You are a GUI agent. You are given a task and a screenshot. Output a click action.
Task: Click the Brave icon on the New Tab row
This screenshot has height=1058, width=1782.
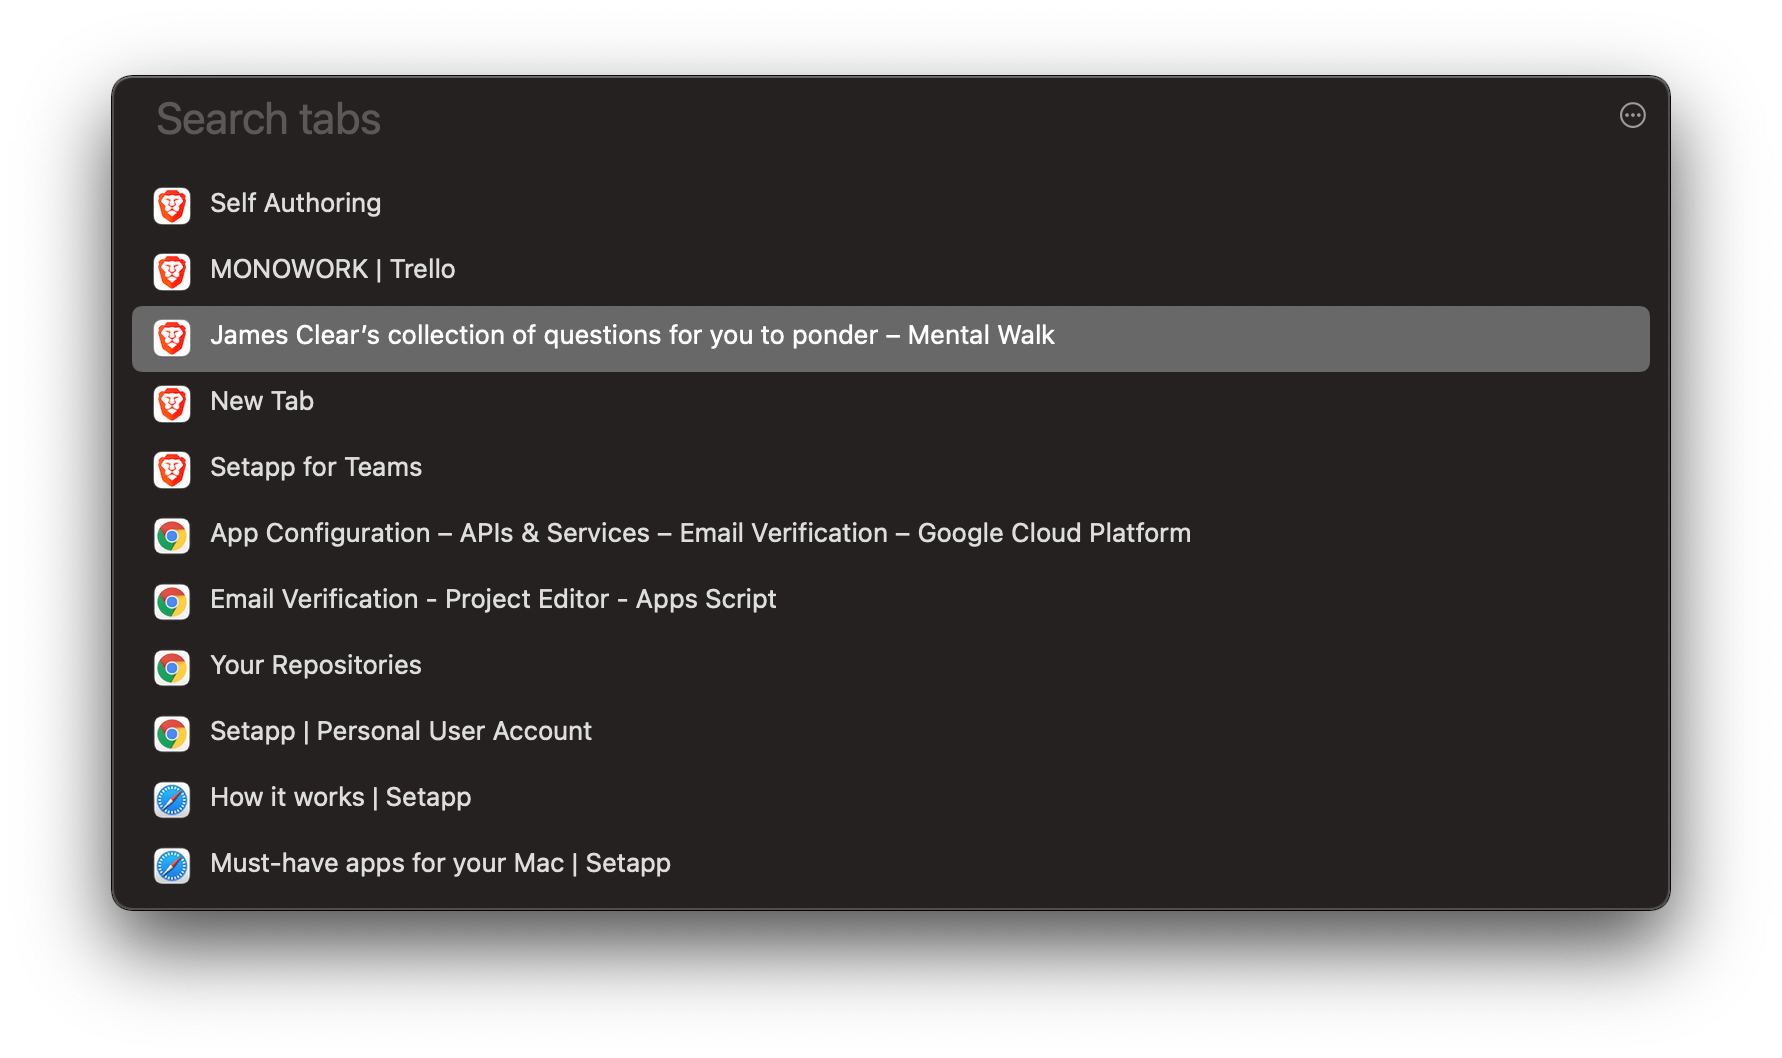tap(171, 403)
